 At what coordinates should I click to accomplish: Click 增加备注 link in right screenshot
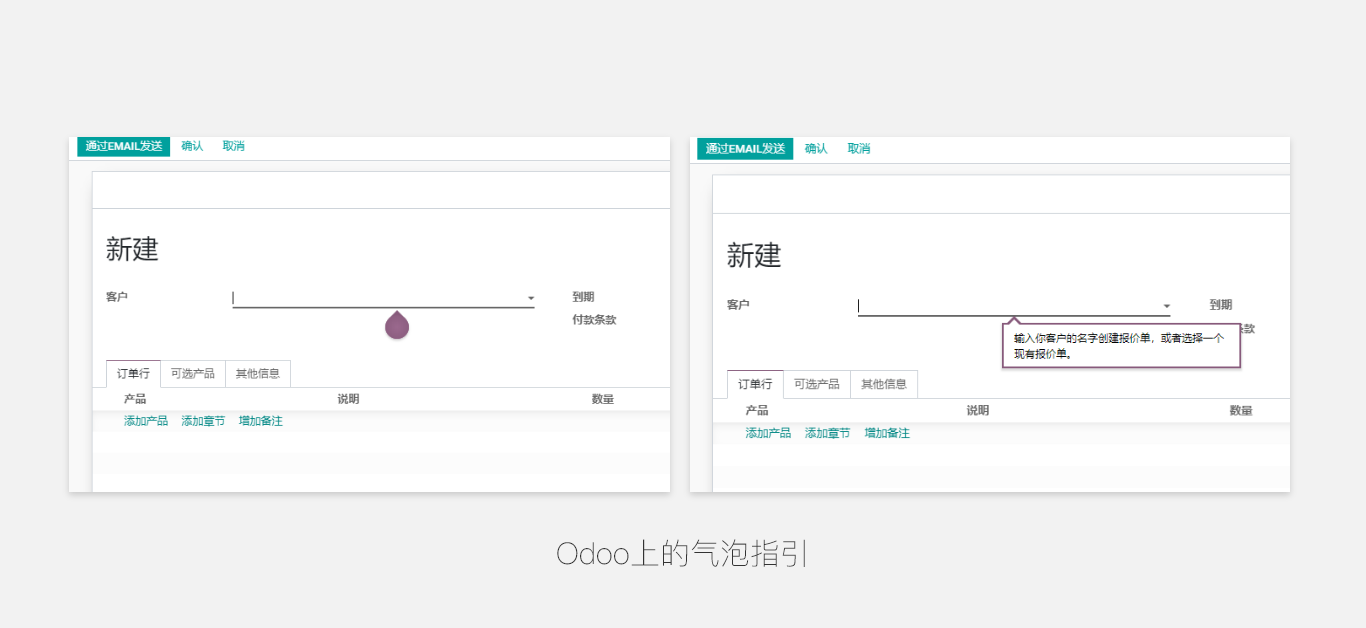pos(887,433)
